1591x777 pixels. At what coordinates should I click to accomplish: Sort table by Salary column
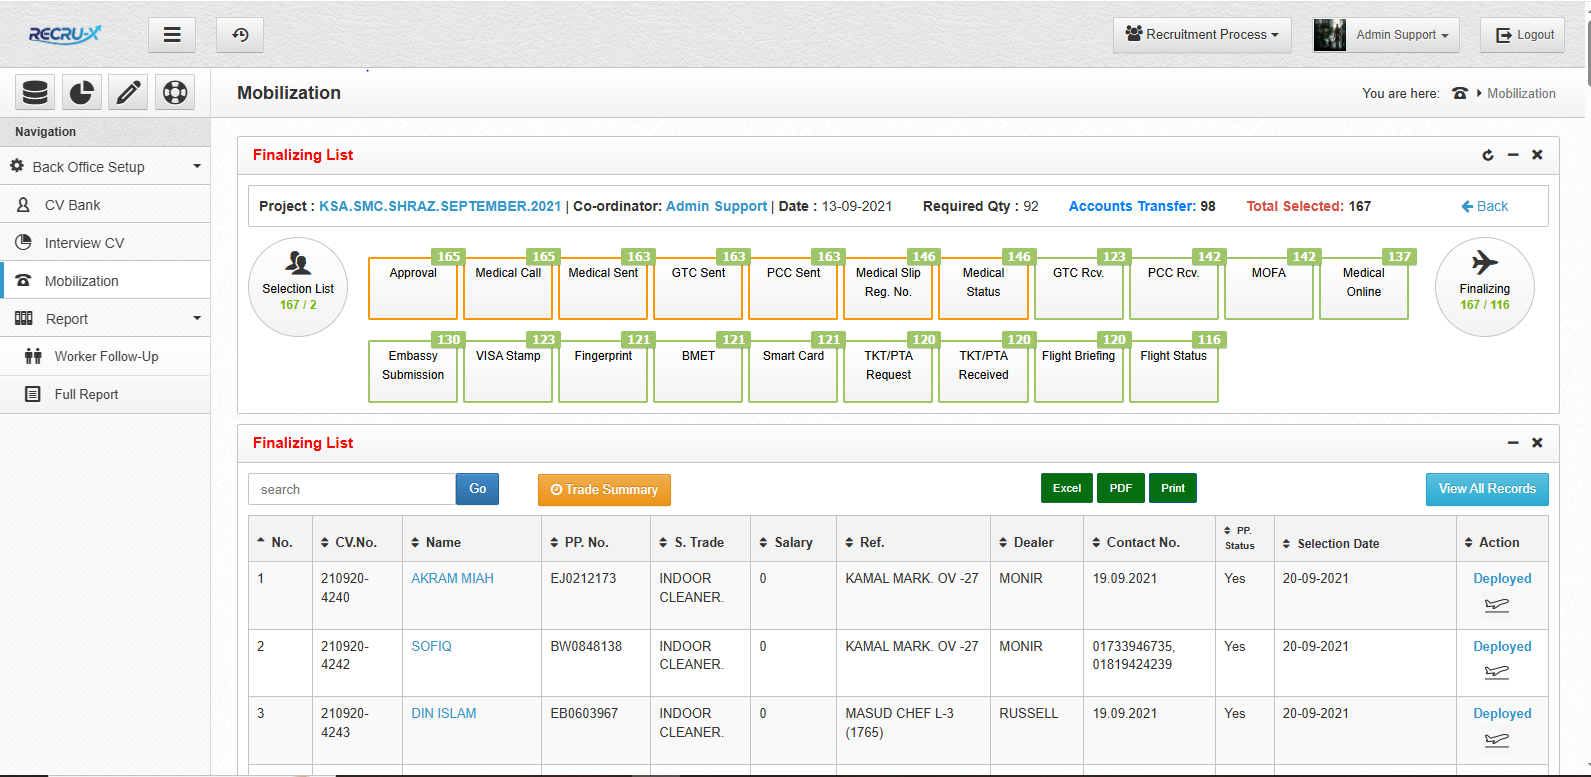pyautogui.click(x=792, y=542)
